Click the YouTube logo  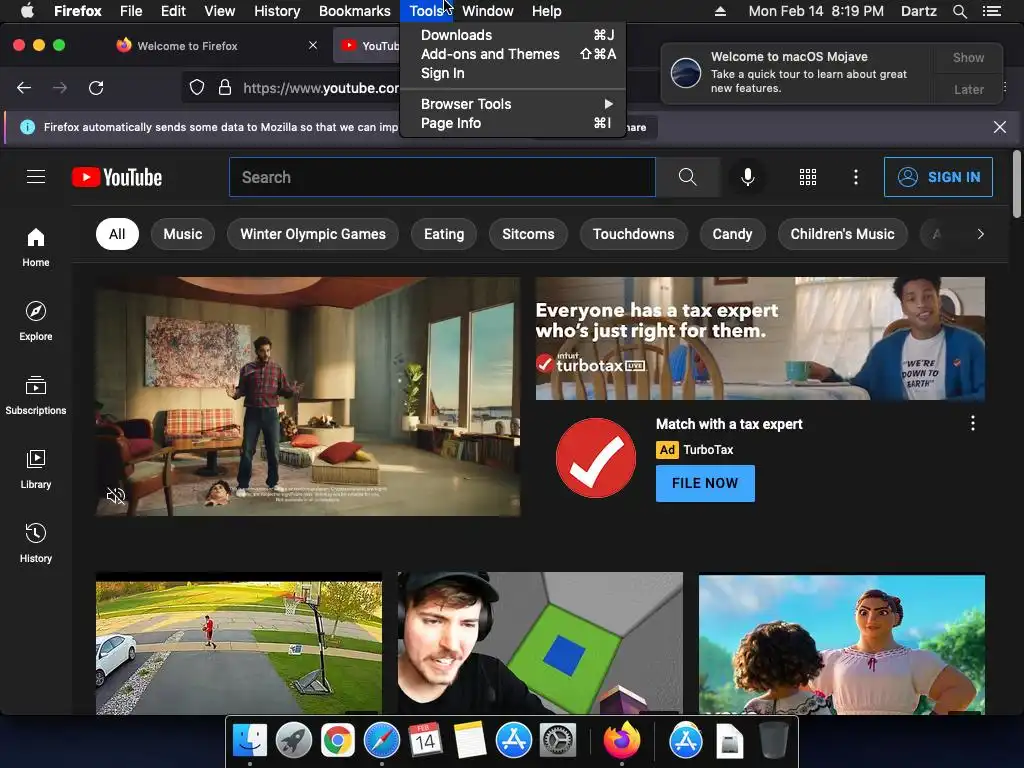(x=117, y=177)
